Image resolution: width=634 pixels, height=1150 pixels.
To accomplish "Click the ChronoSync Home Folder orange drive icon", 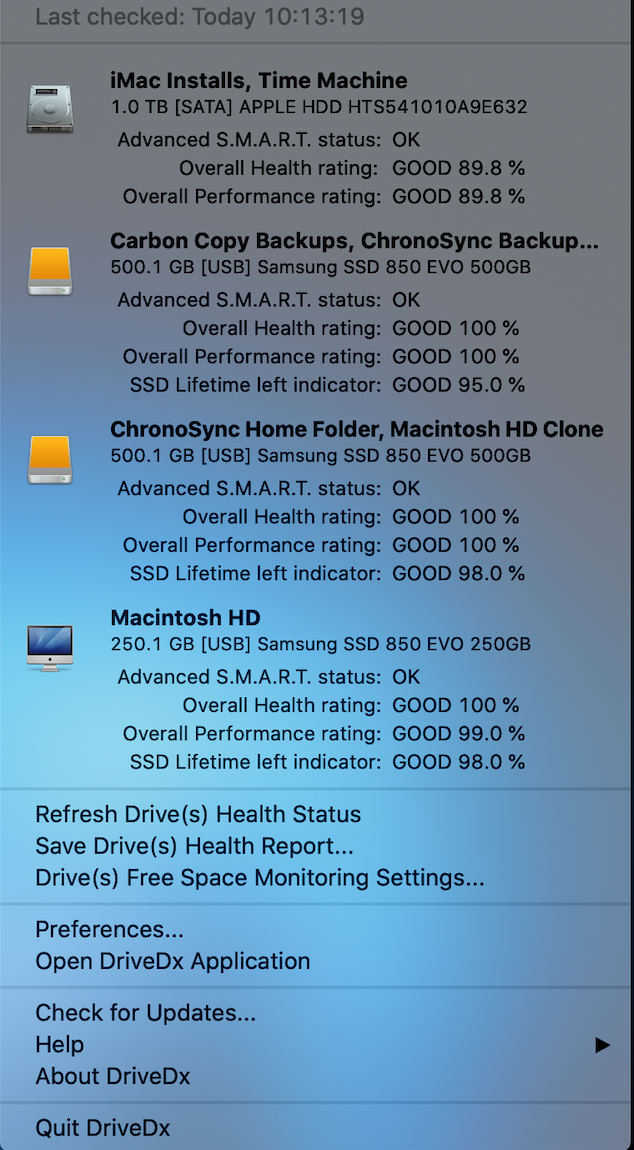I will tap(50, 459).
